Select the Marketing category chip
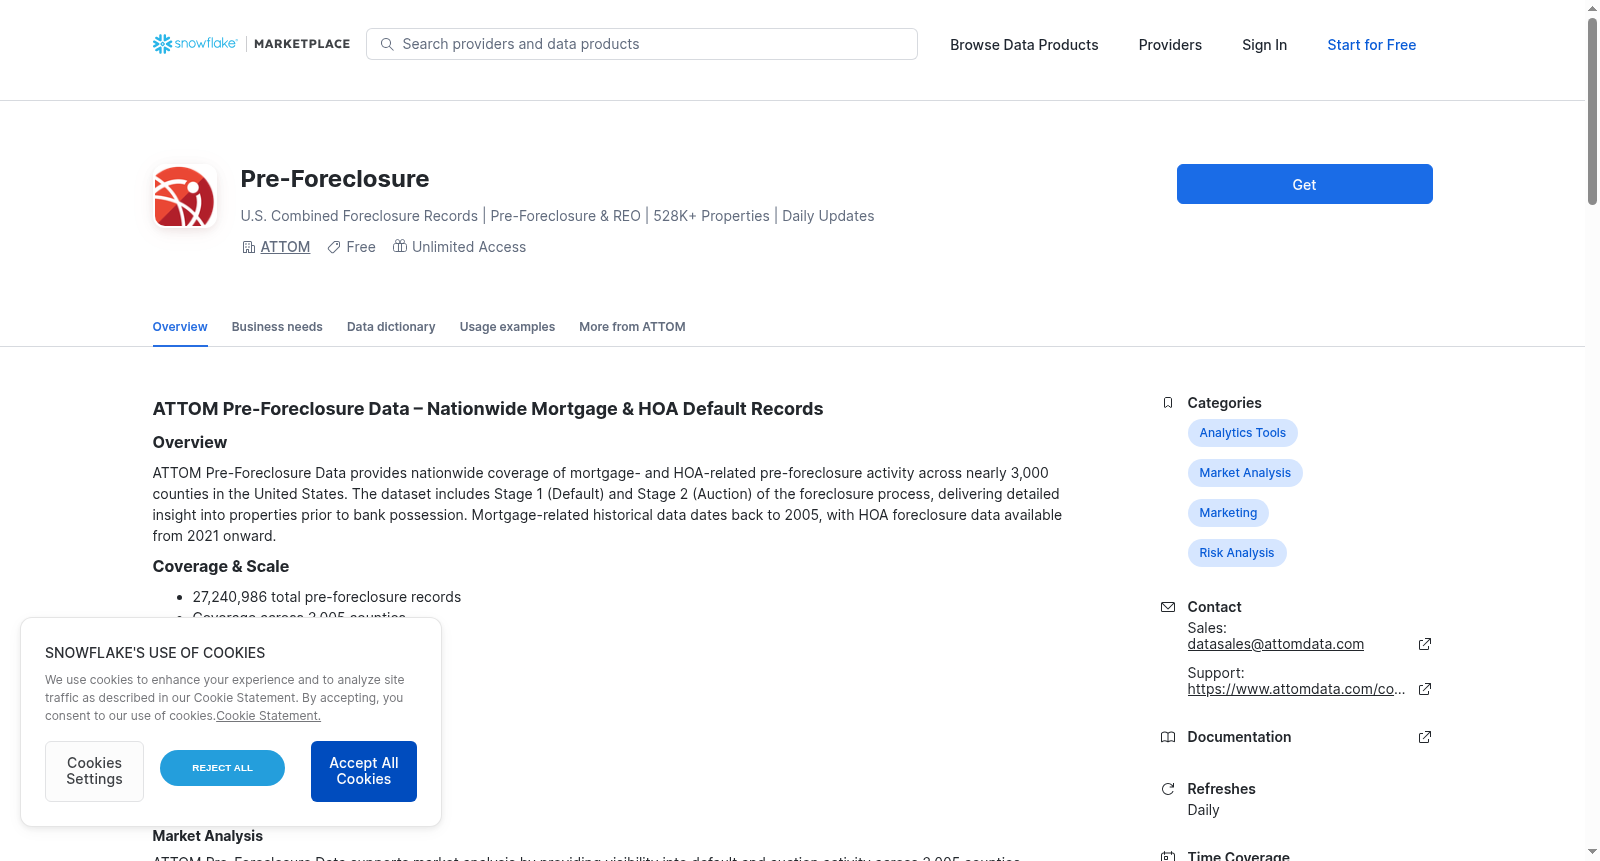The width and height of the screenshot is (1600, 861). coord(1228,513)
